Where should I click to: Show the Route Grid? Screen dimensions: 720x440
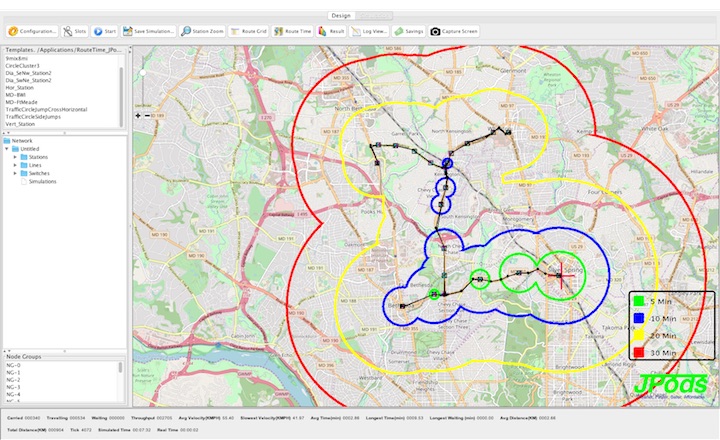249,31
